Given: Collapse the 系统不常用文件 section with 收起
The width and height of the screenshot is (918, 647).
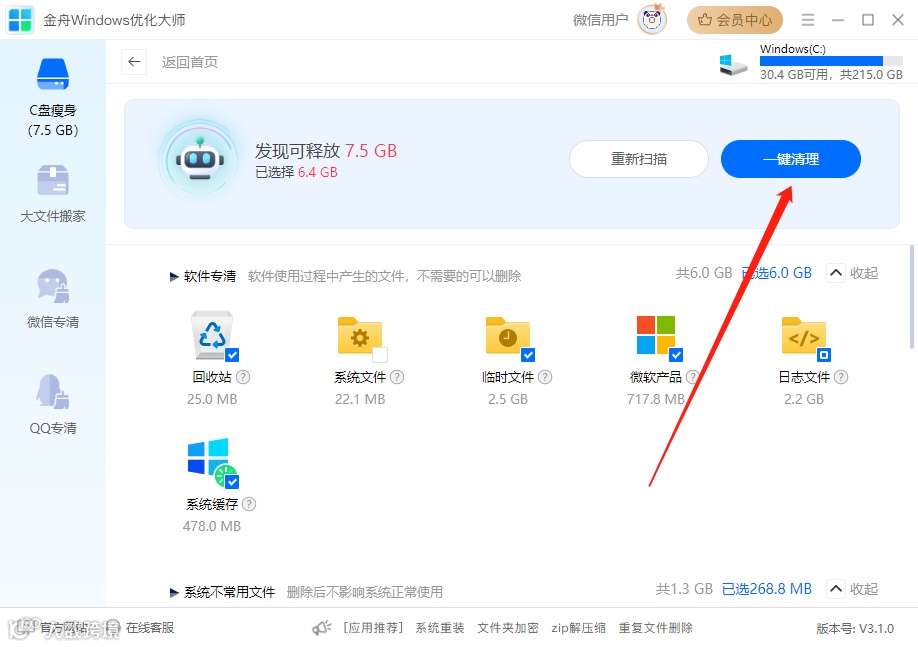Looking at the screenshot, I should click(852, 589).
